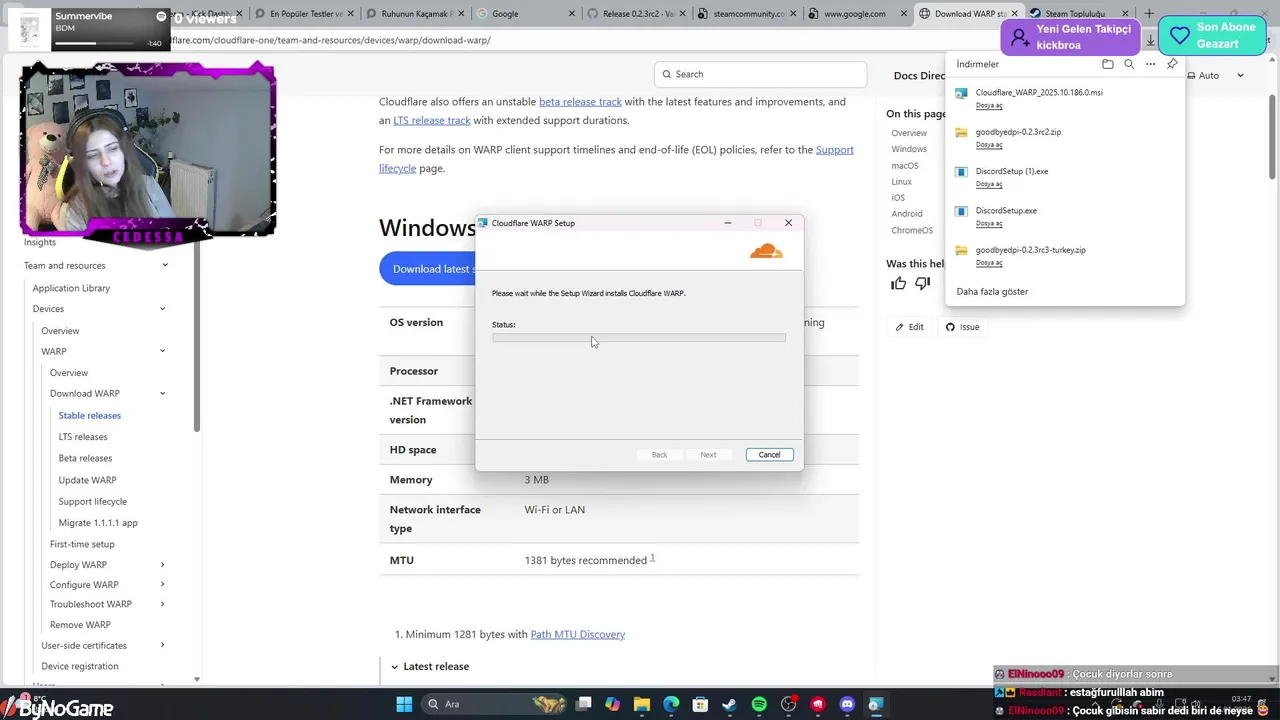
Task: Collapse the Team and resources section
Action: (x=164, y=265)
